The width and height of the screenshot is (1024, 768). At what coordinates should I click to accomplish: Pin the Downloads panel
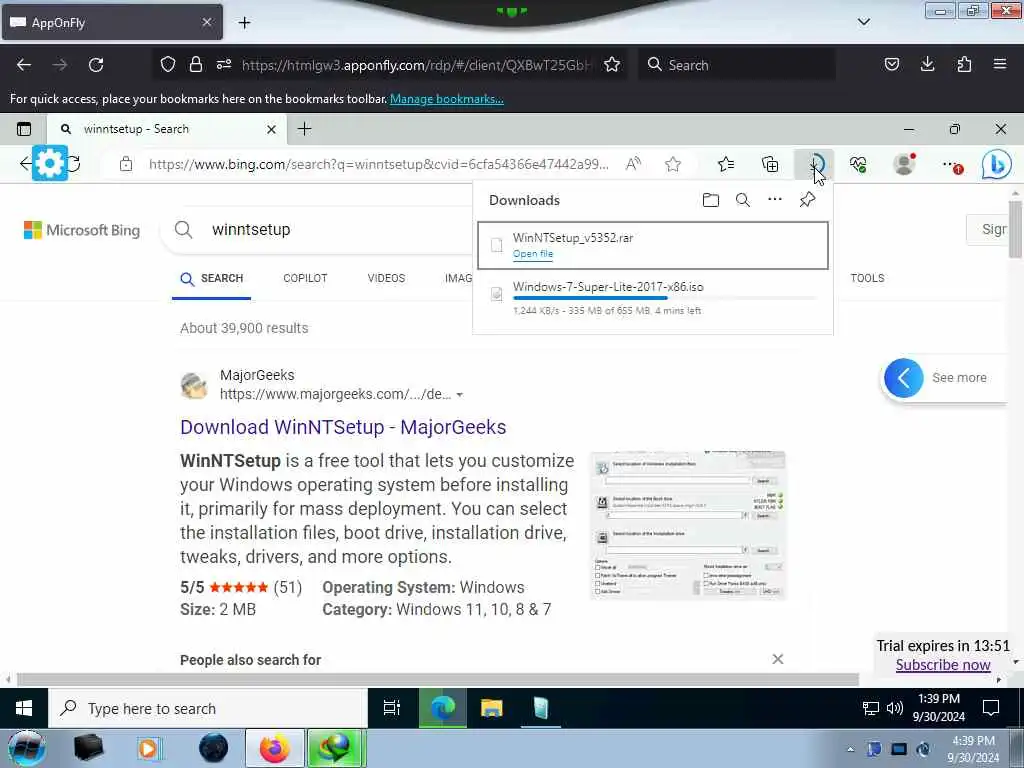tap(807, 199)
